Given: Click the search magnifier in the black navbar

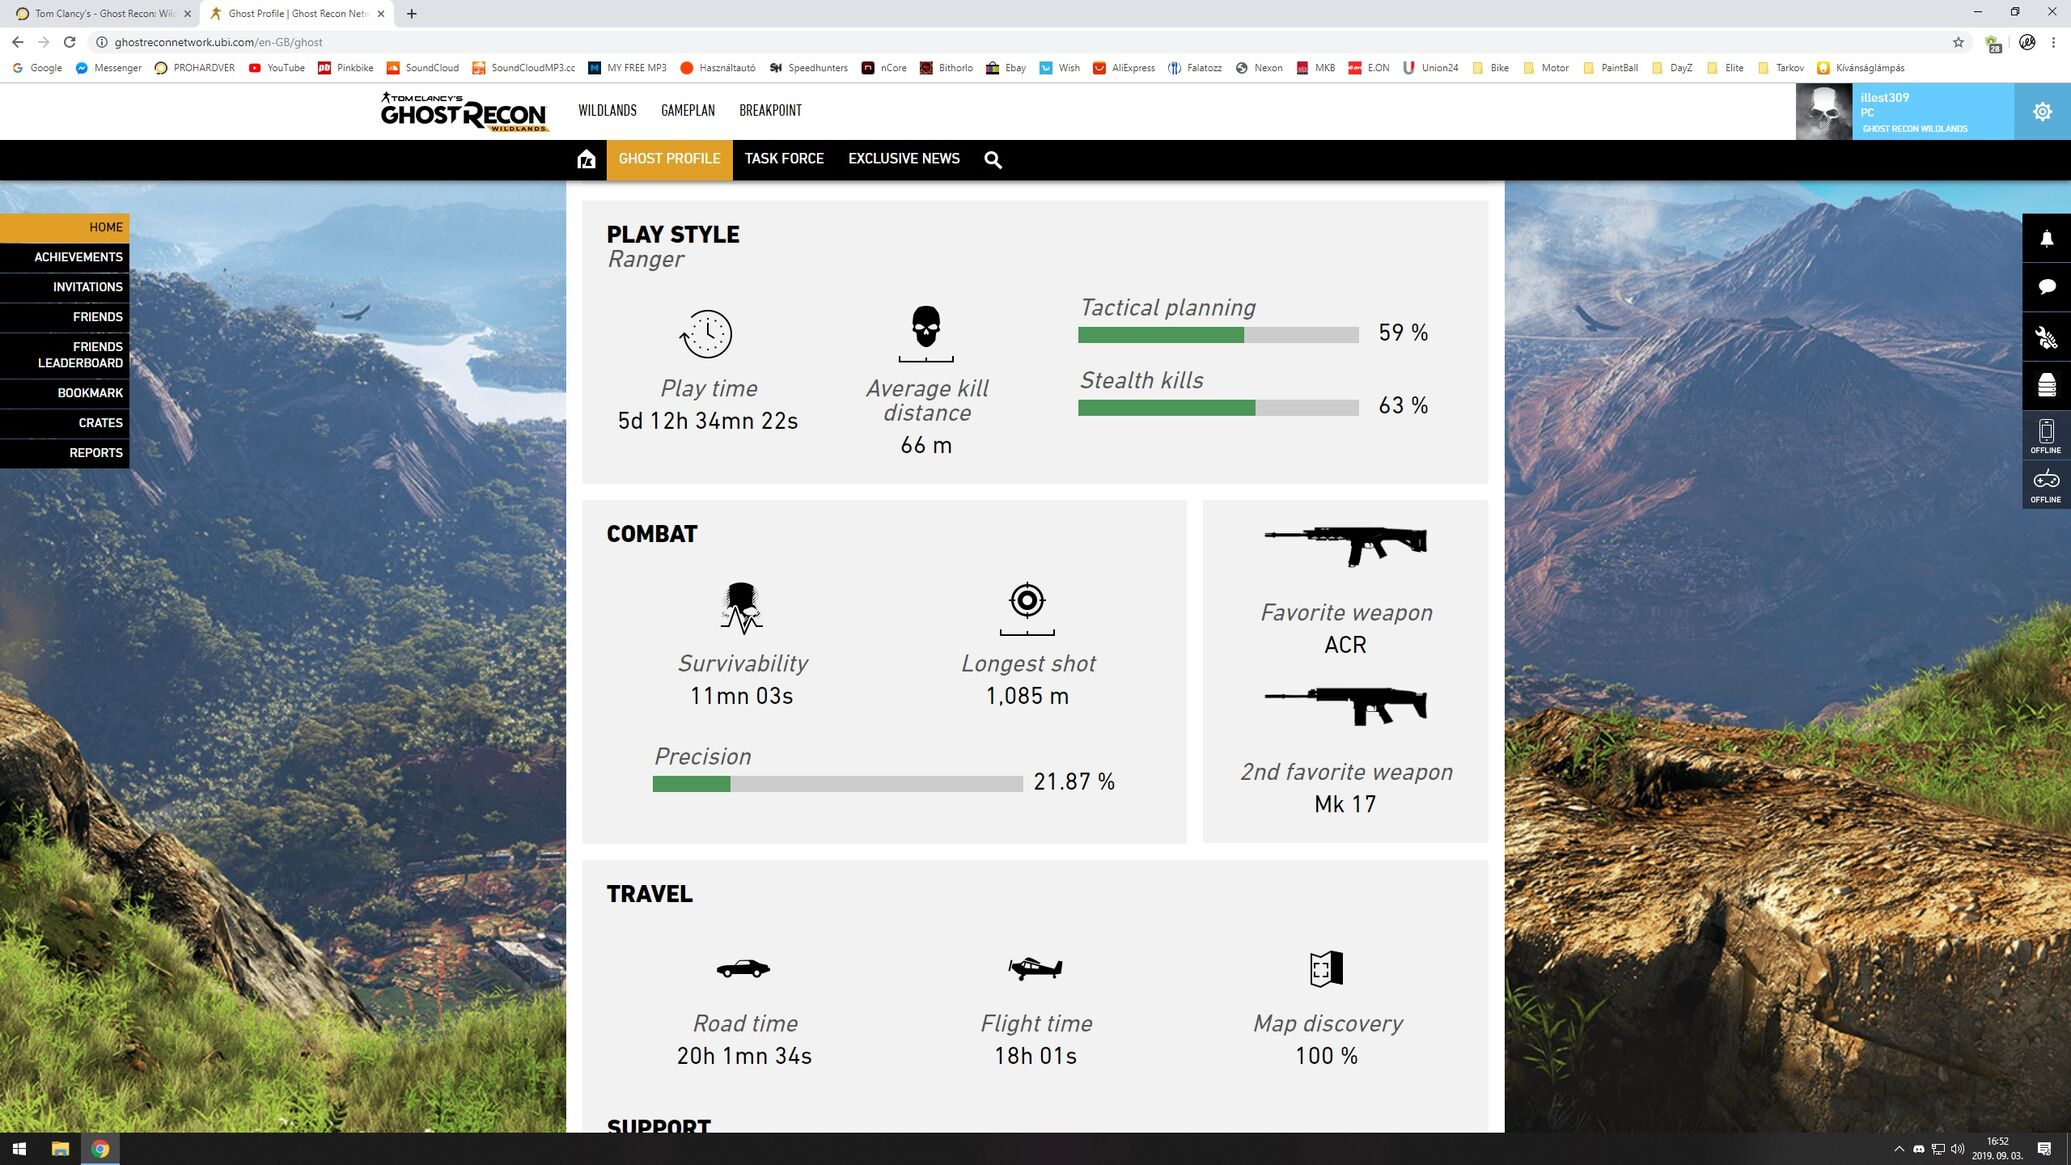Looking at the screenshot, I should 993,160.
